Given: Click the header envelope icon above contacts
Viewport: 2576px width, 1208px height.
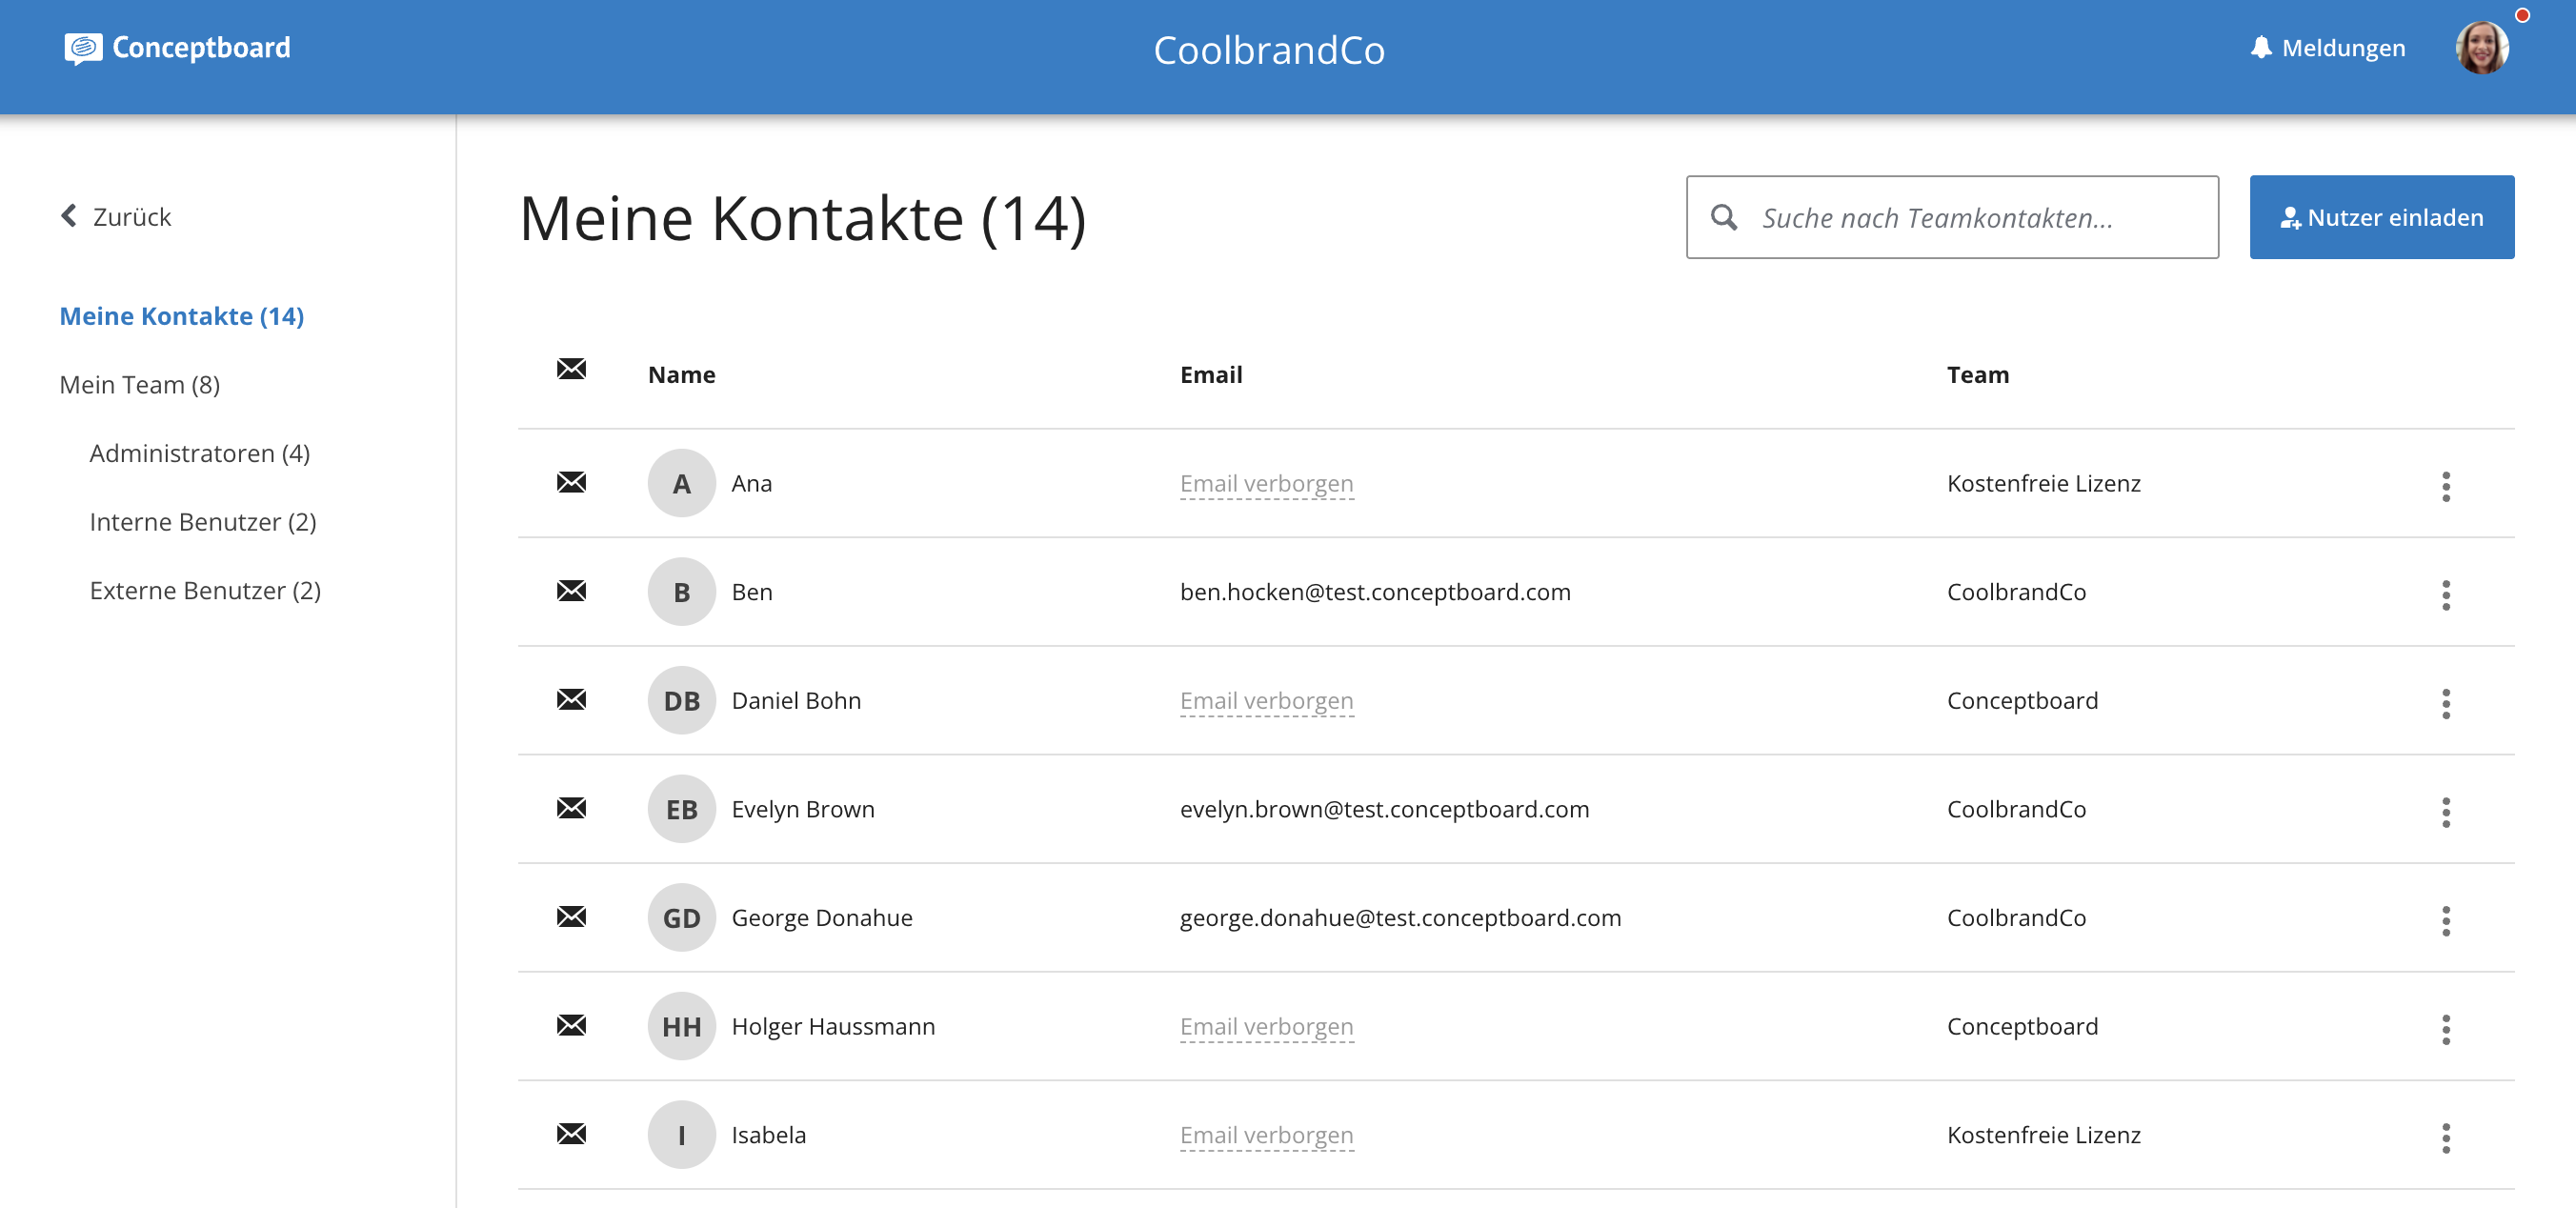Looking at the screenshot, I should (571, 369).
